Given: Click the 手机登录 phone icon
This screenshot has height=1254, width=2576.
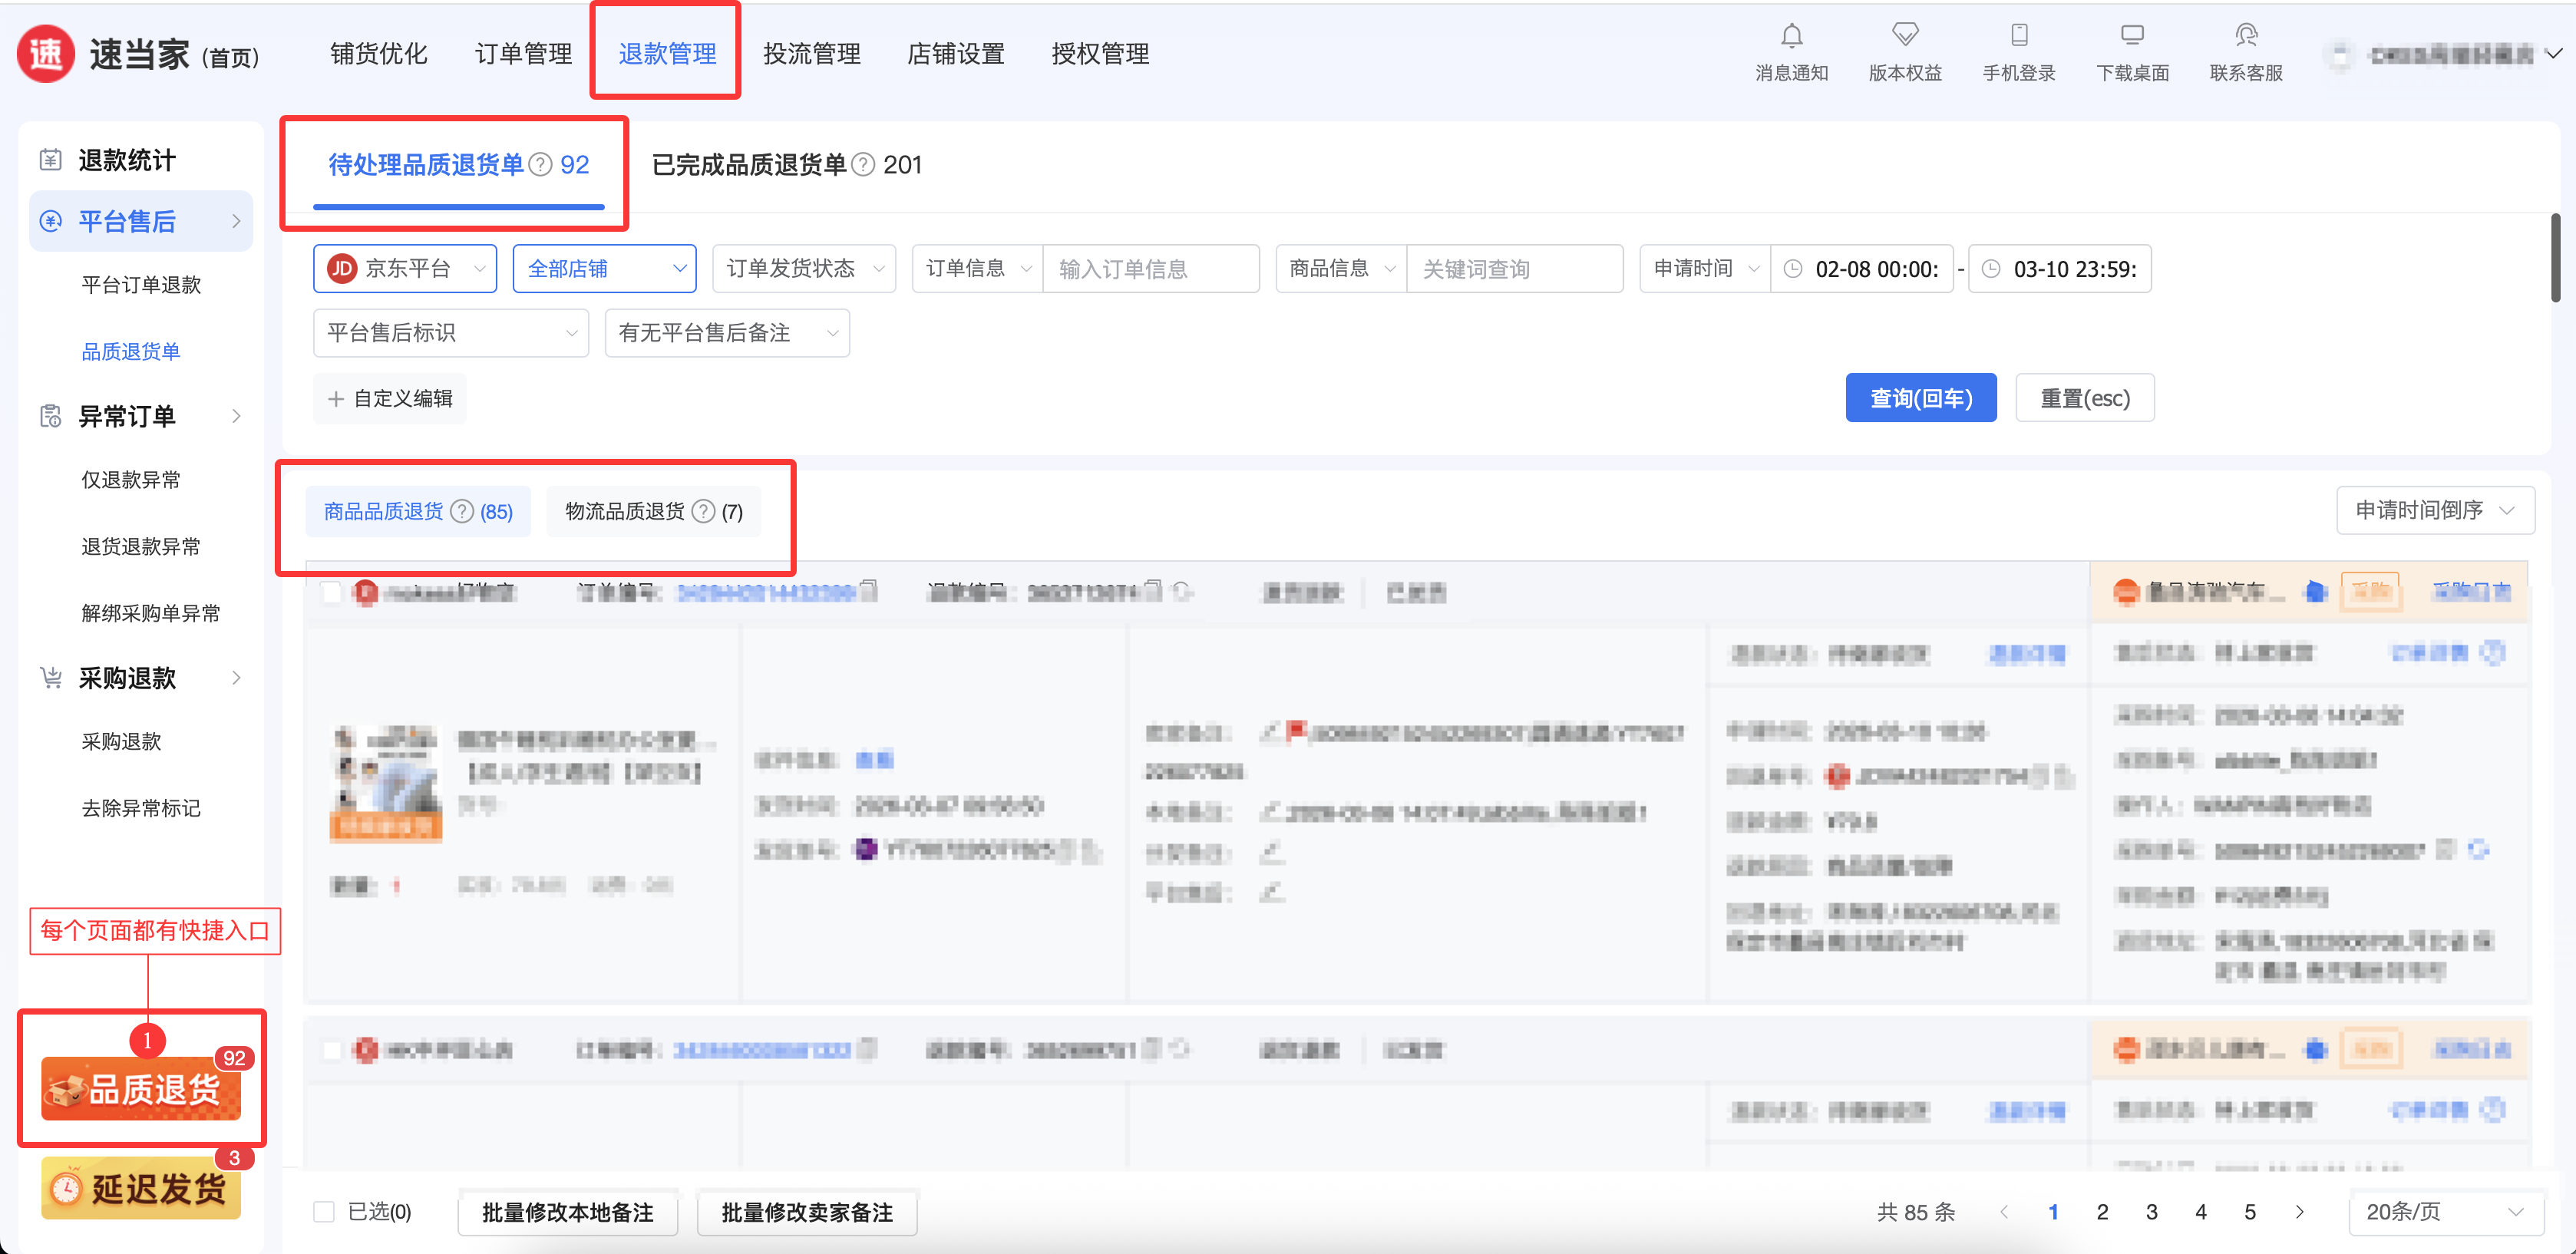Looking at the screenshot, I should 2018,37.
